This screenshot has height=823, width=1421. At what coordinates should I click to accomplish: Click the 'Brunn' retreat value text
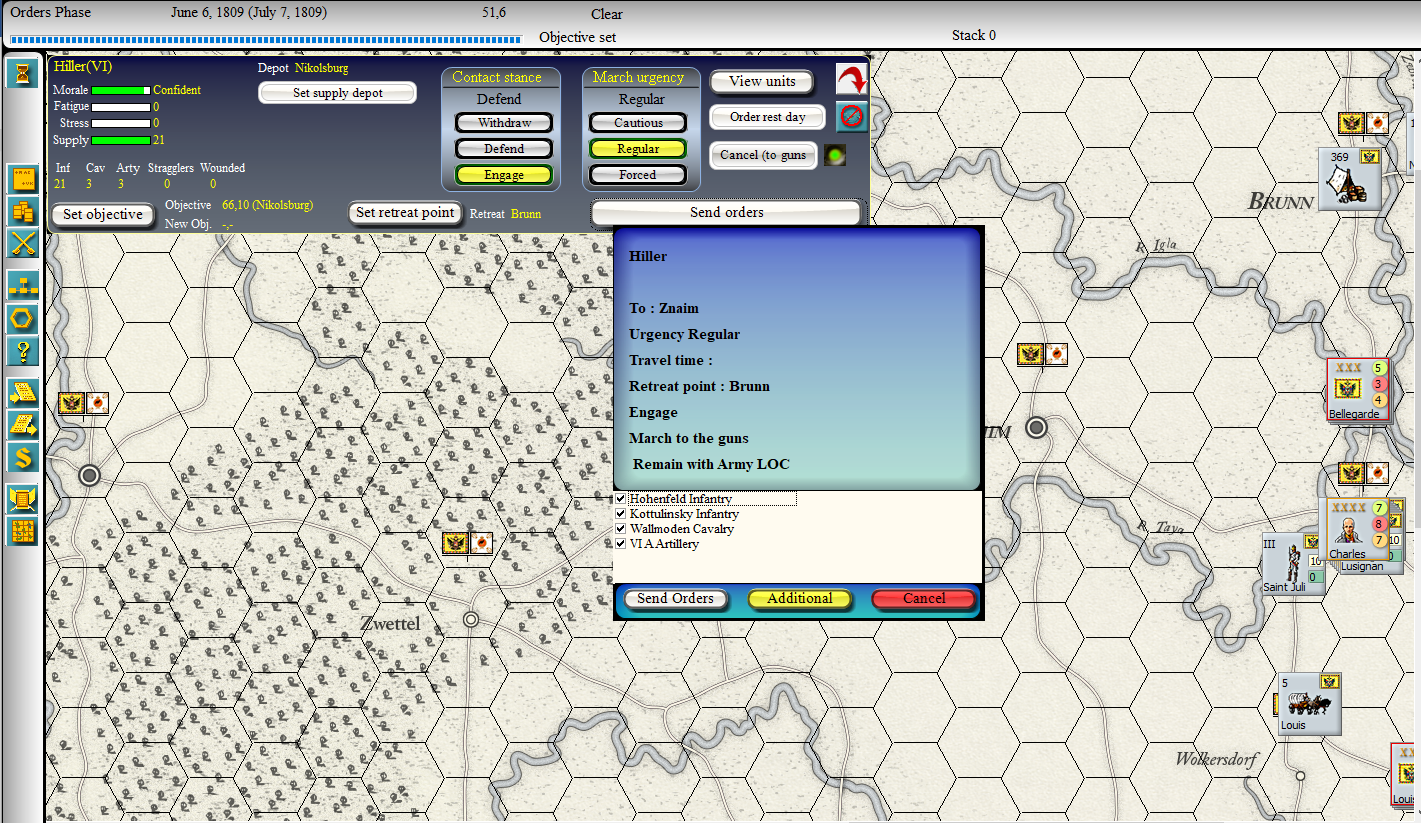pos(526,214)
